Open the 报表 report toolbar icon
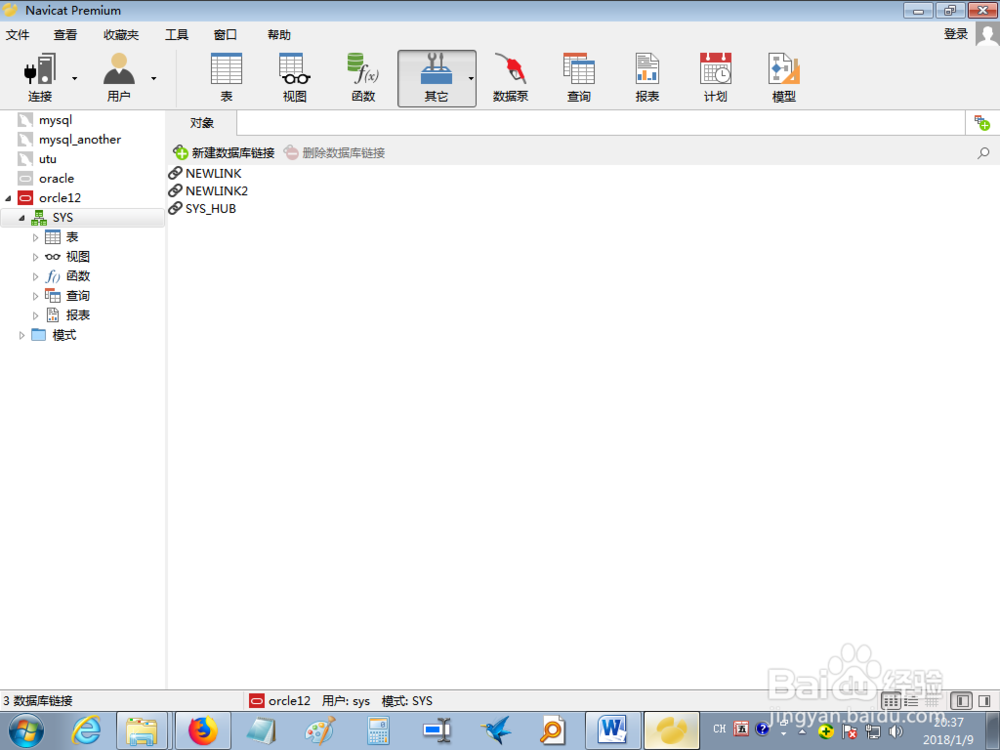 click(x=647, y=78)
